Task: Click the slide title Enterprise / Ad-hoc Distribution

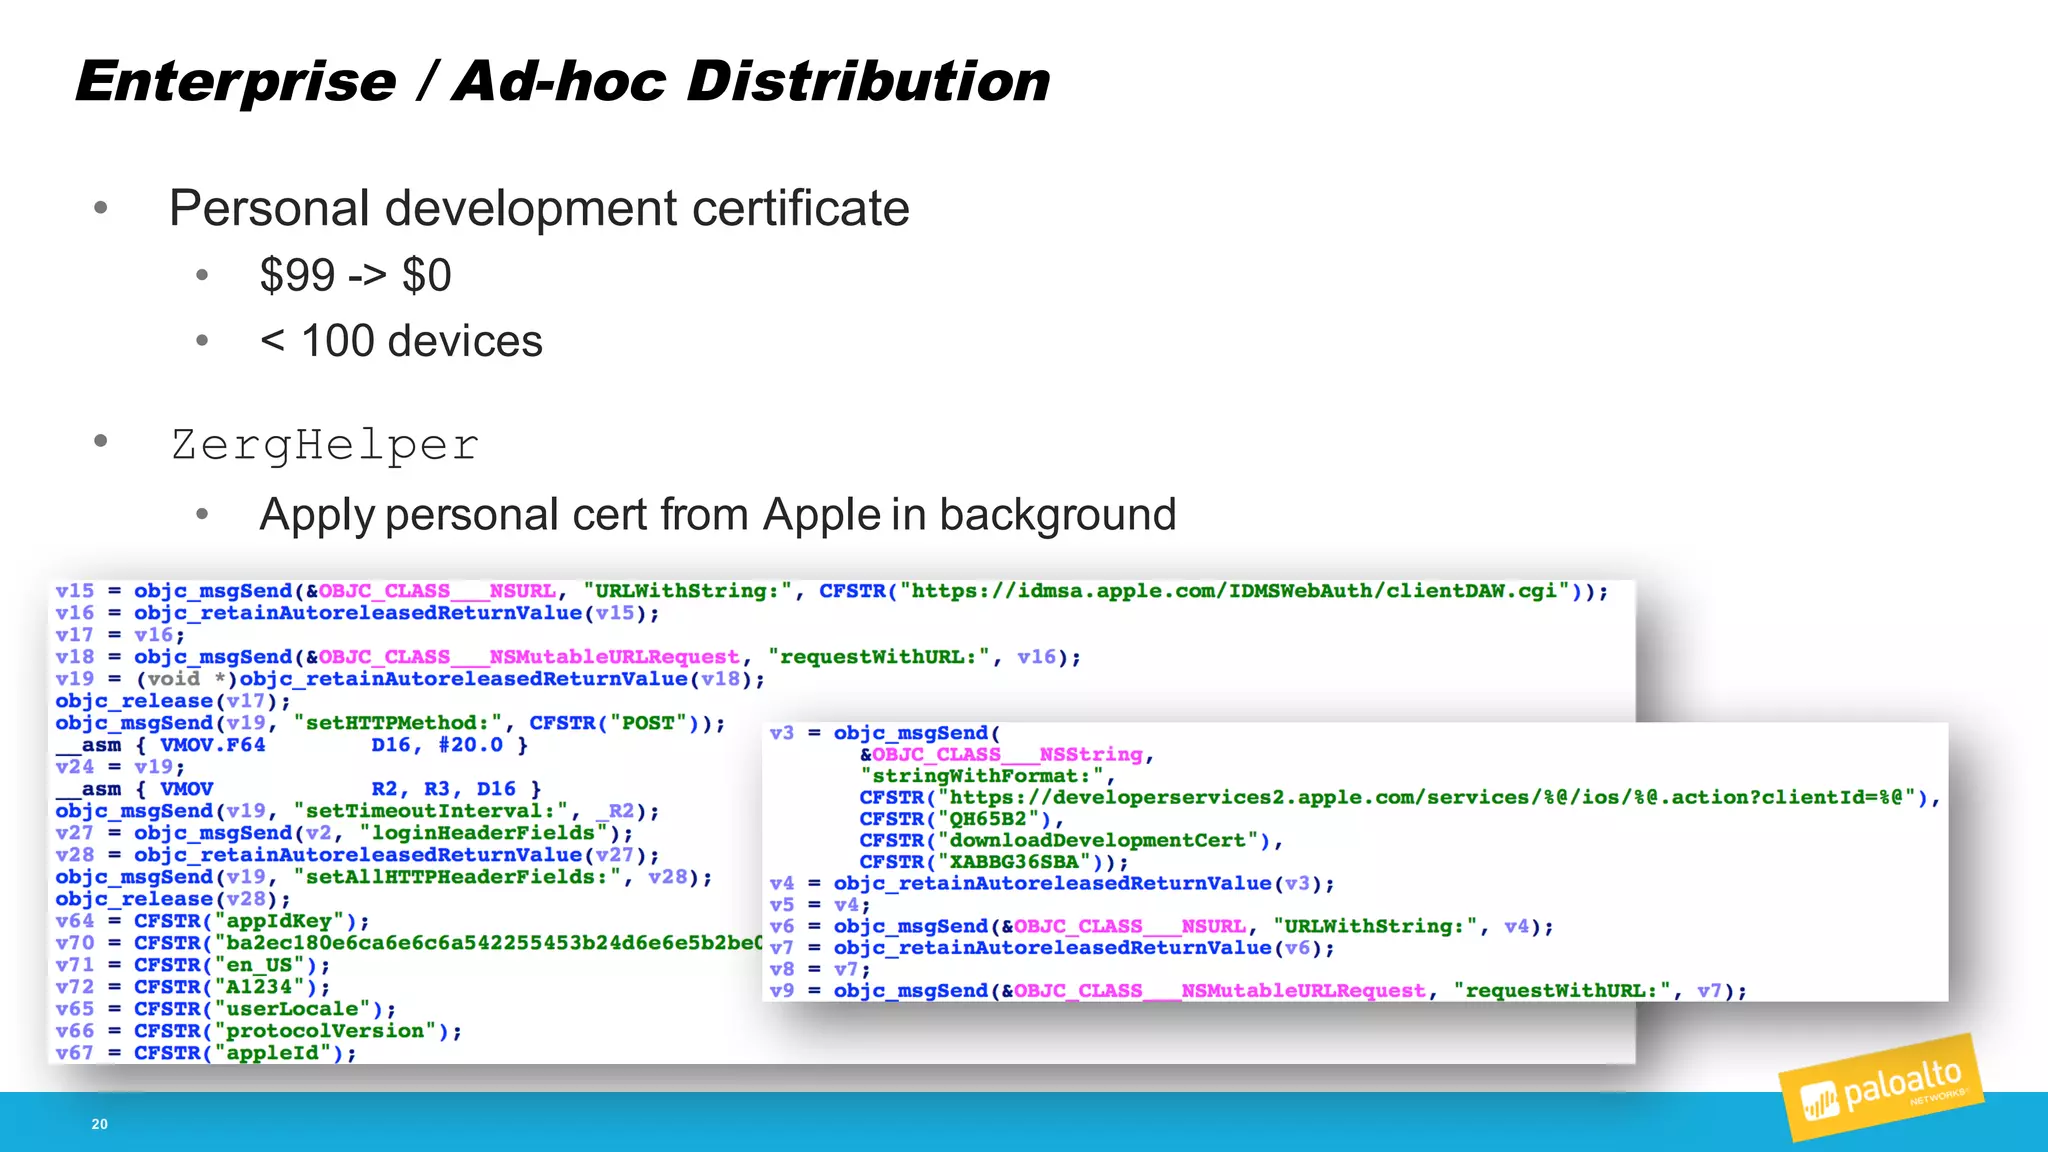Action: (563, 81)
